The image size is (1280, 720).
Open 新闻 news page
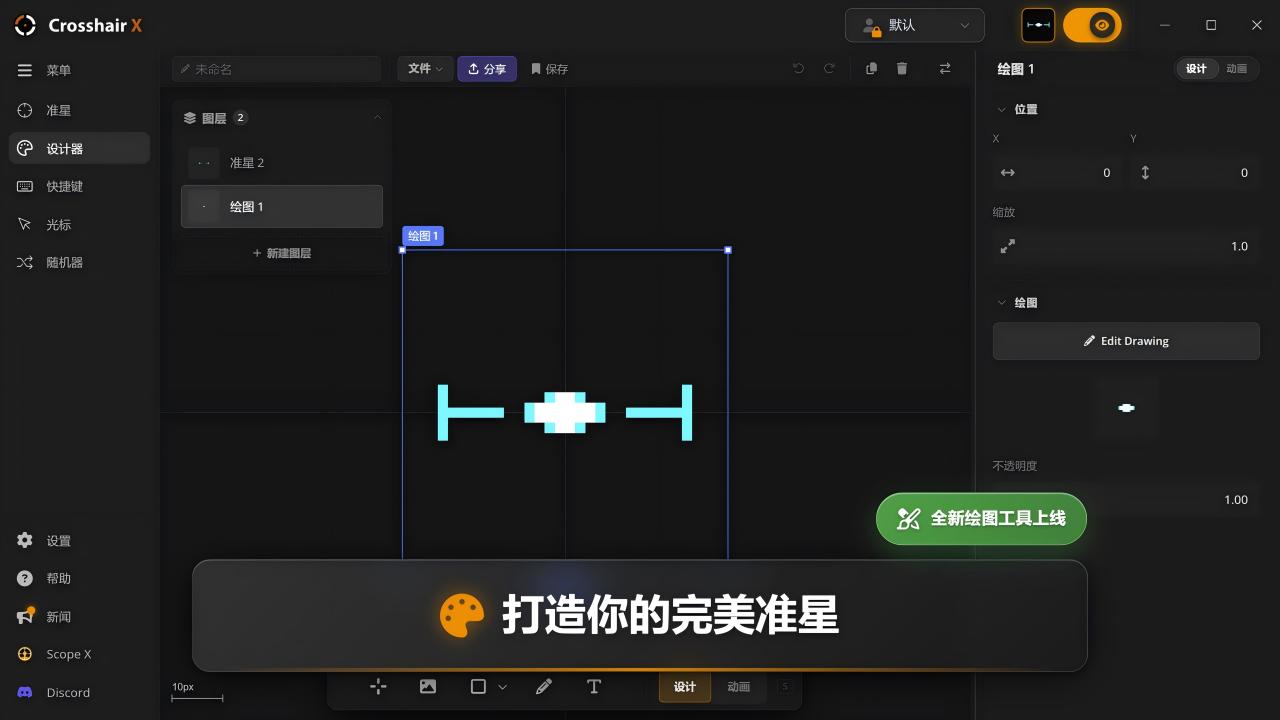[79, 616]
